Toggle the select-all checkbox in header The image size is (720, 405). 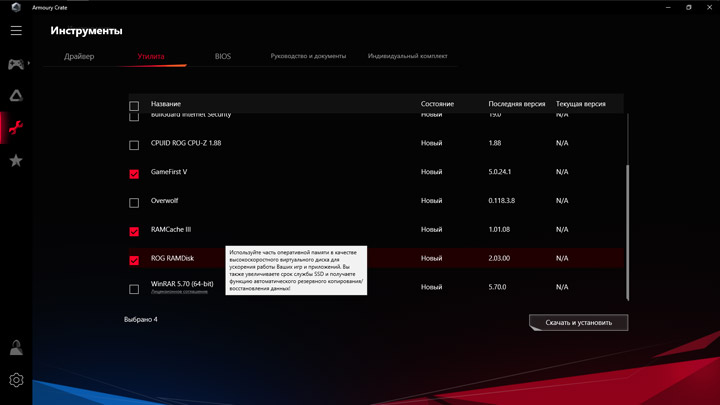134,106
